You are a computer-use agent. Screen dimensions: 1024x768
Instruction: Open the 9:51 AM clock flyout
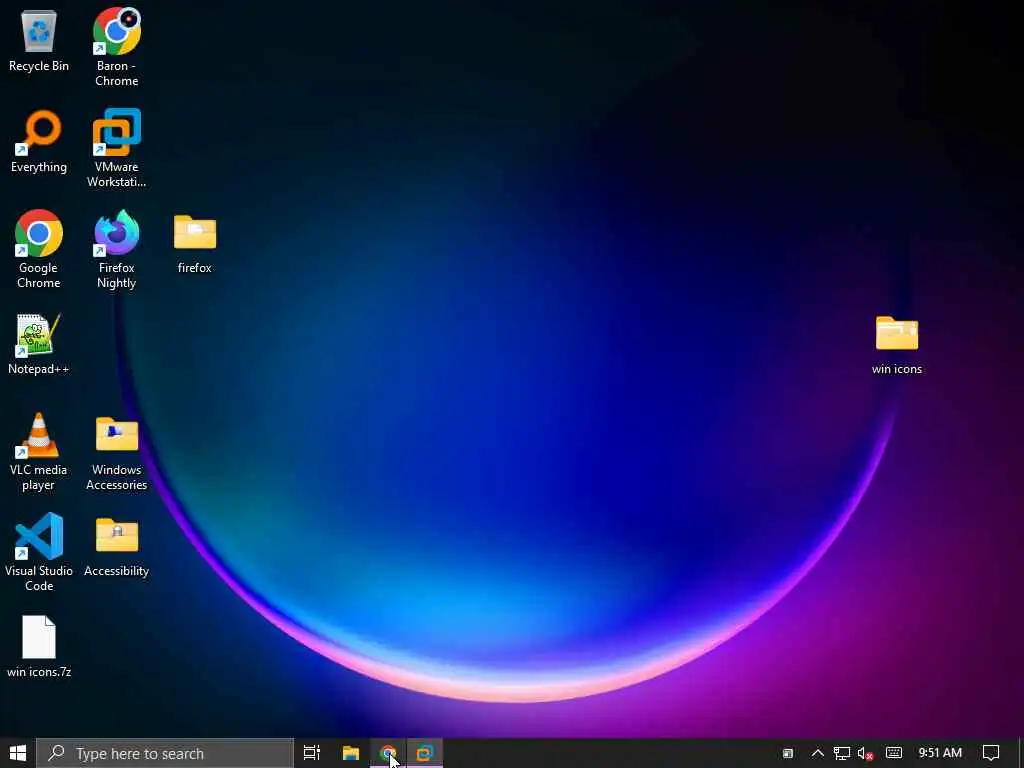coord(940,753)
